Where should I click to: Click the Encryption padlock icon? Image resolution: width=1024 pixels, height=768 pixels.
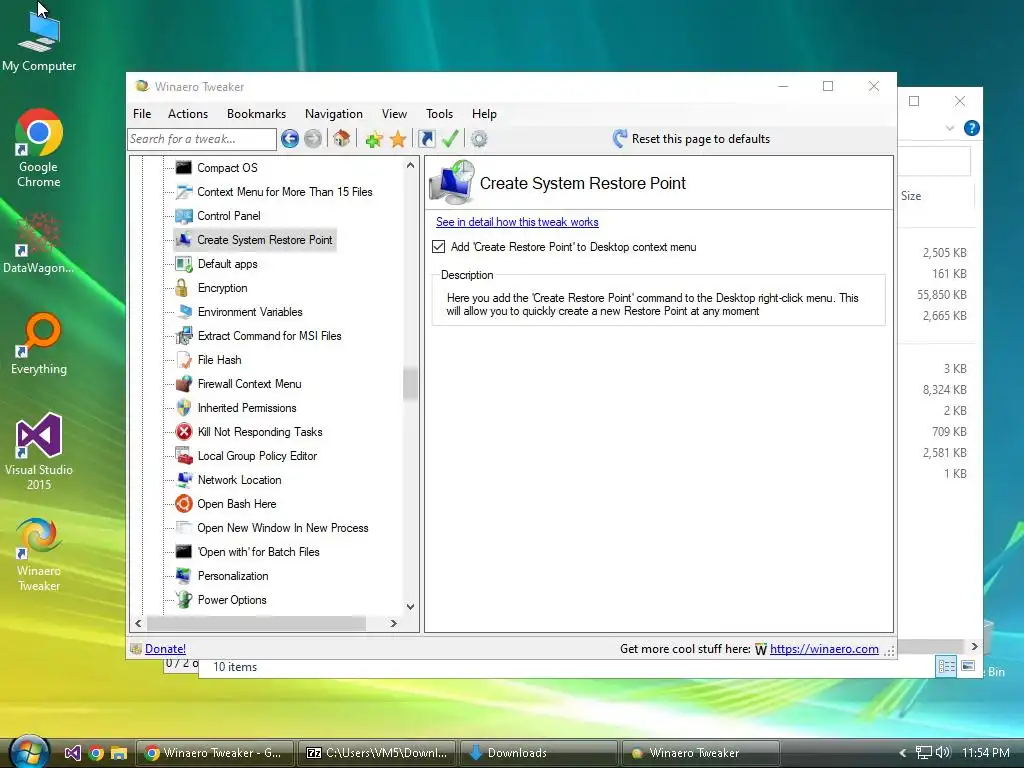coord(183,288)
